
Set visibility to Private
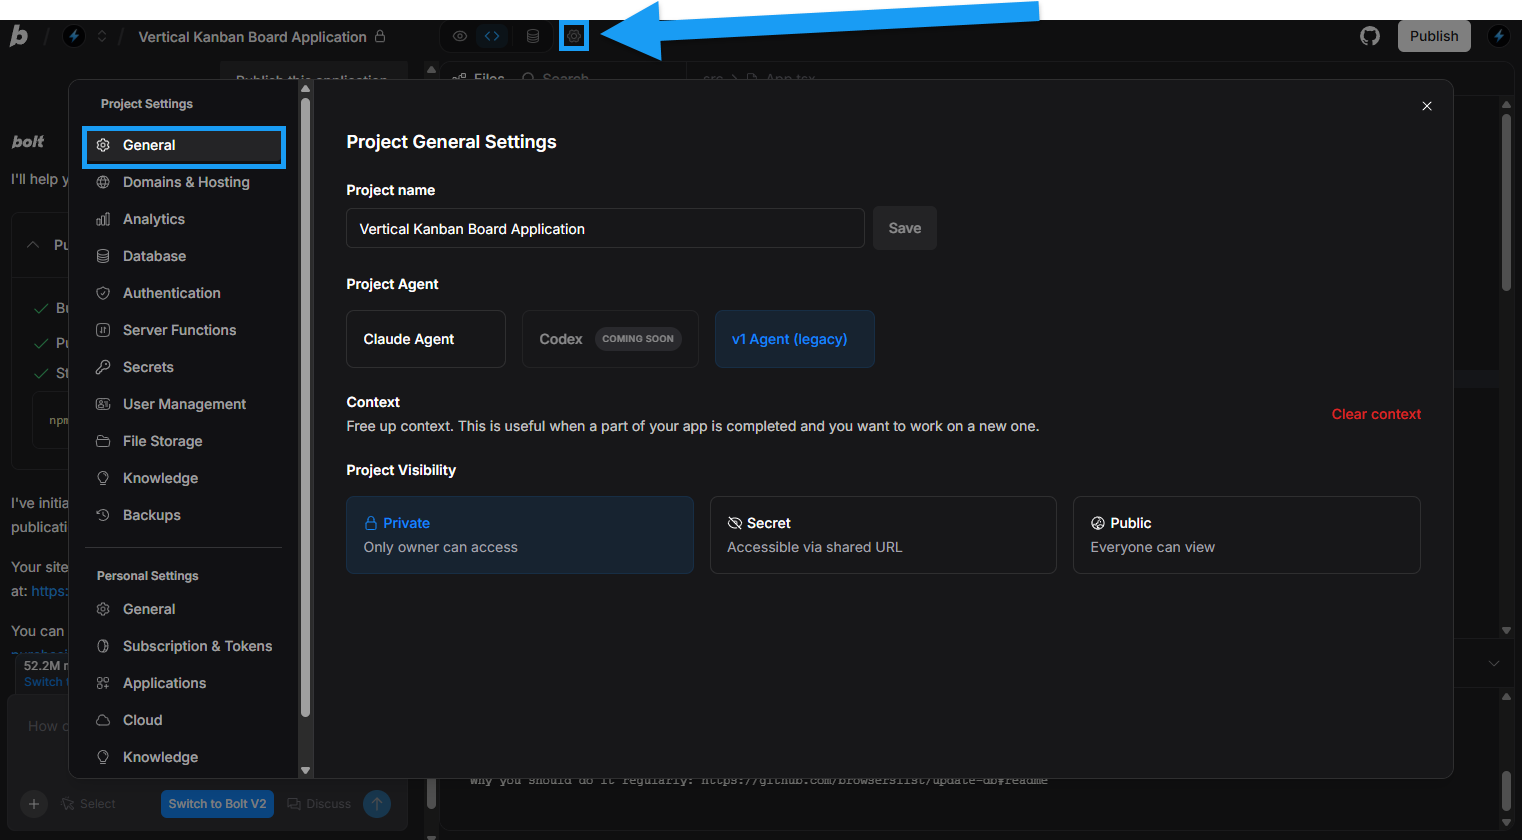point(520,535)
